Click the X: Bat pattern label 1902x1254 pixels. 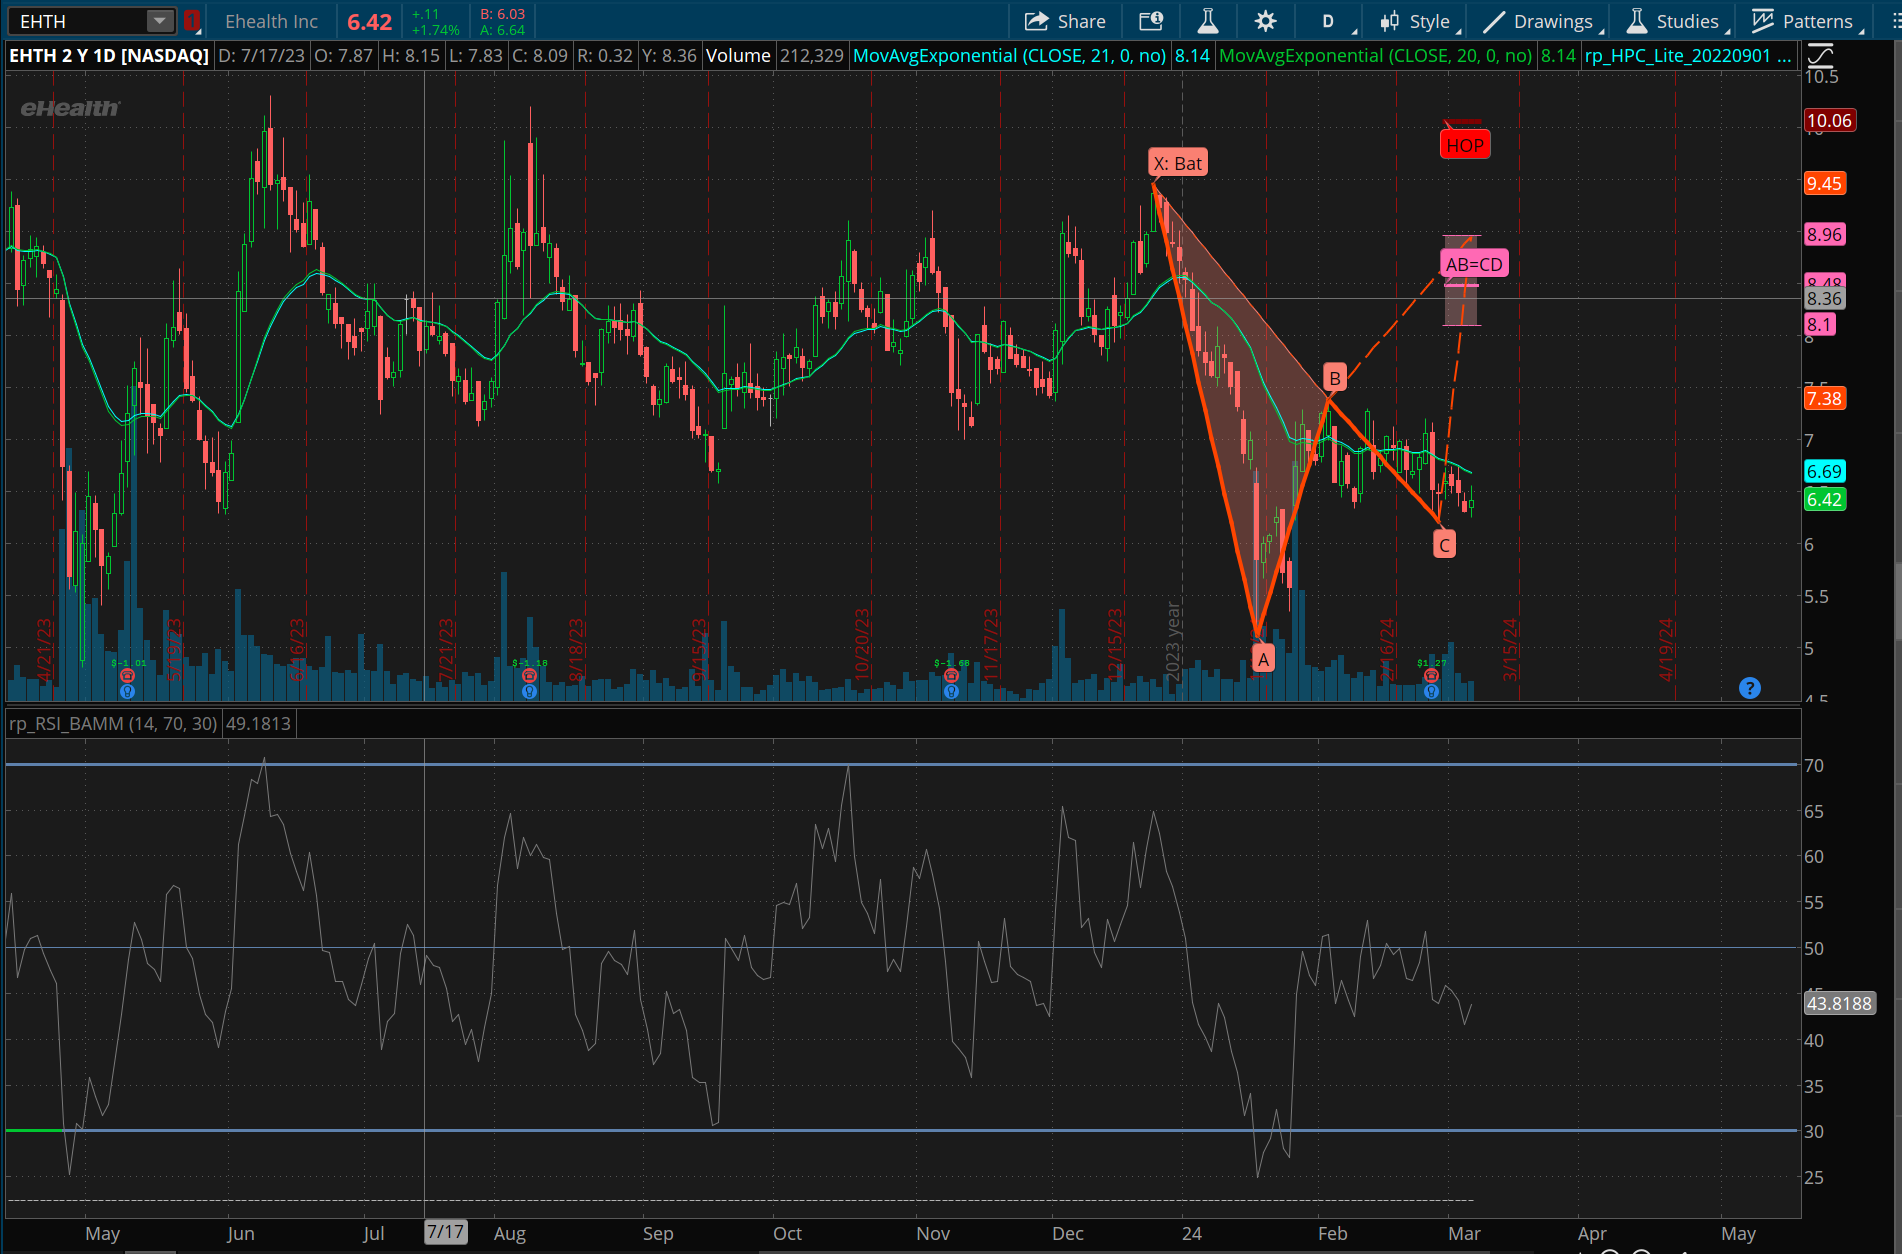point(1178,163)
